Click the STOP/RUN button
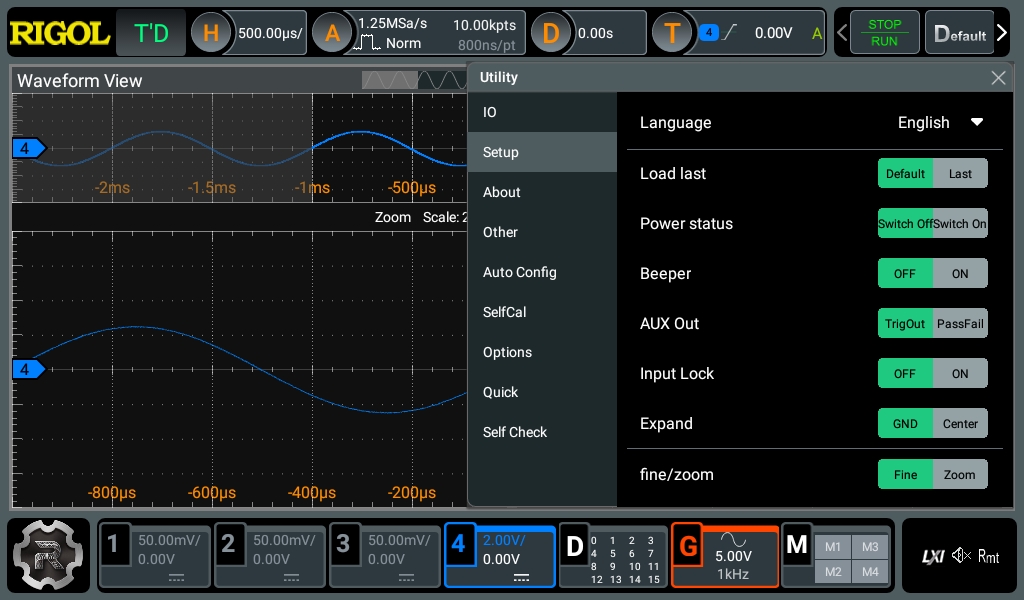The width and height of the screenshot is (1024, 600). [x=884, y=33]
